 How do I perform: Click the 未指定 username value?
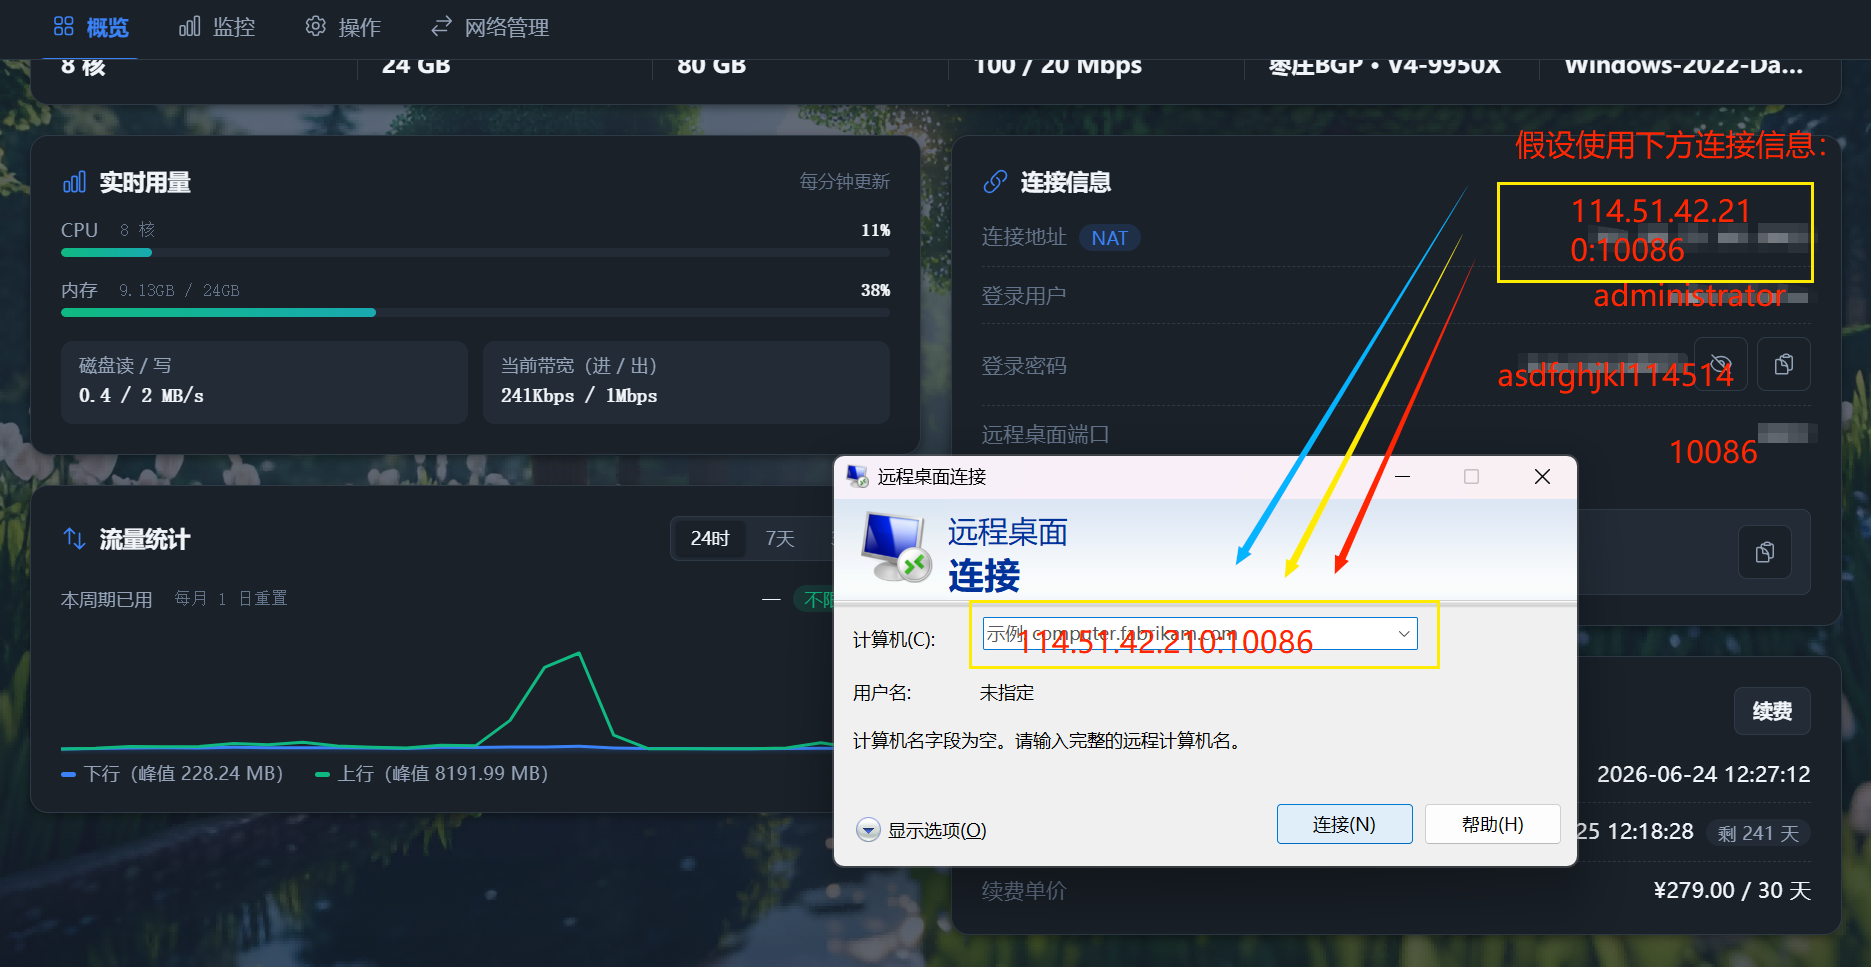pyautogui.click(x=1007, y=693)
